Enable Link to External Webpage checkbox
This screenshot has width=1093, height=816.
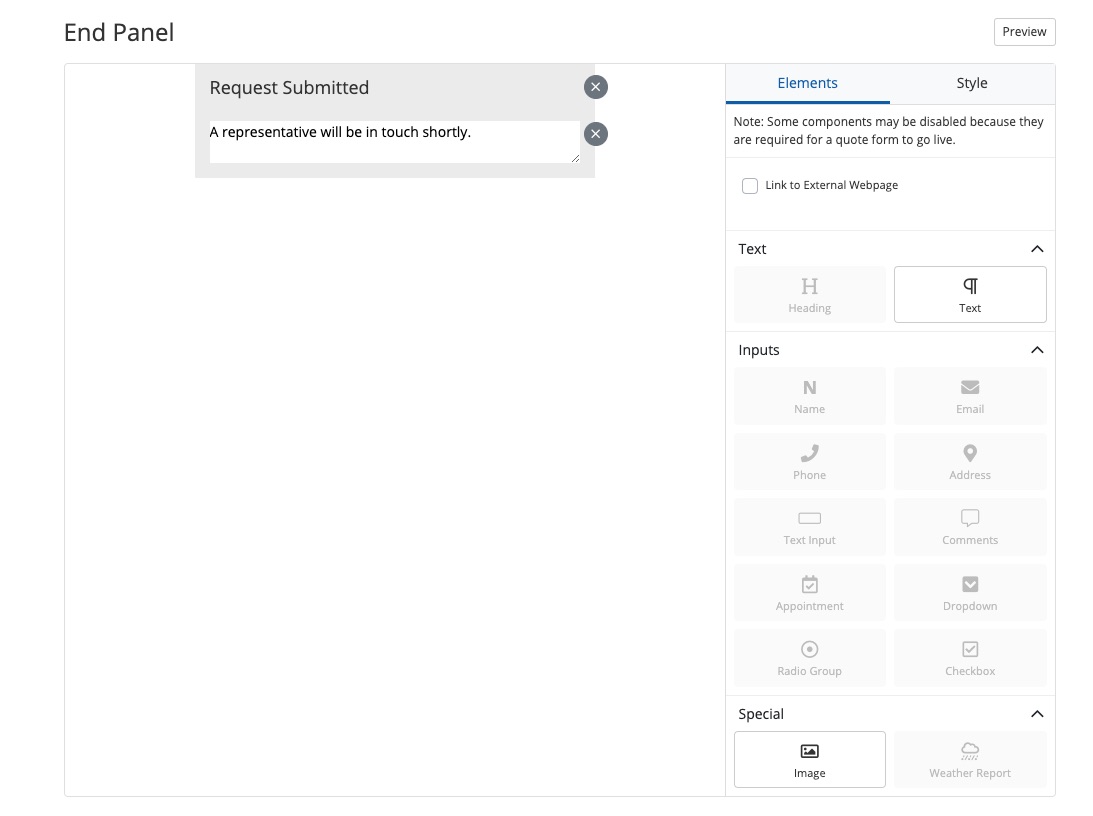pos(750,186)
